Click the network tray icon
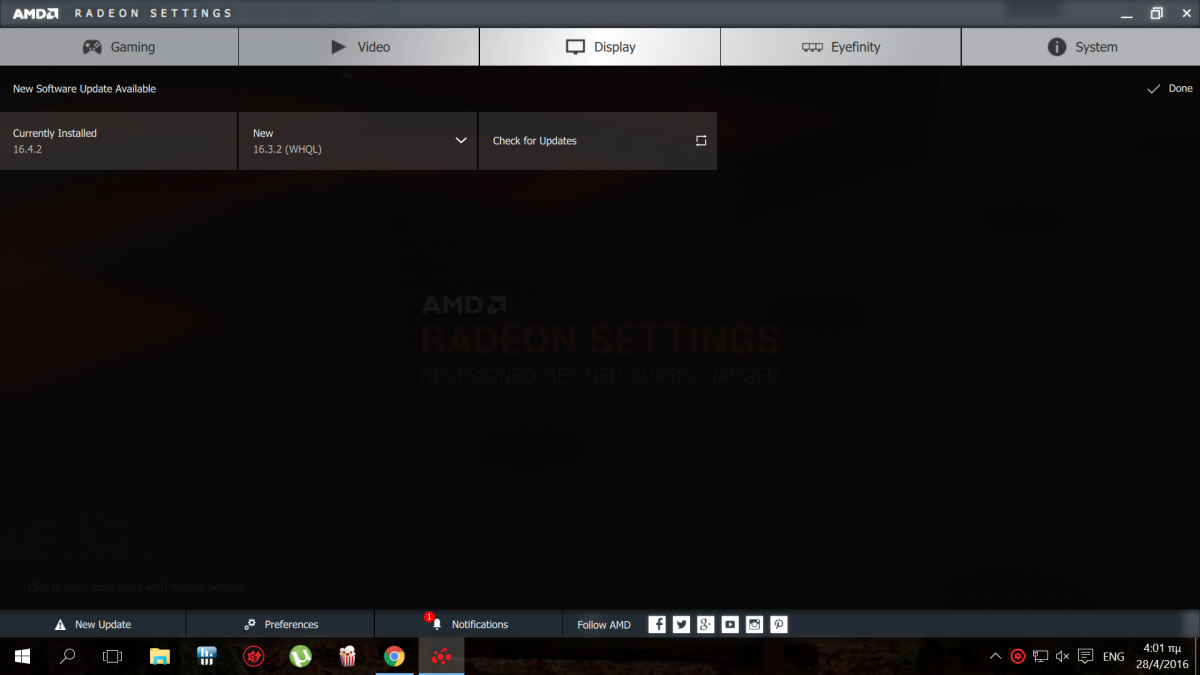The width and height of the screenshot is (1200, 675). tap(1041, 657)
